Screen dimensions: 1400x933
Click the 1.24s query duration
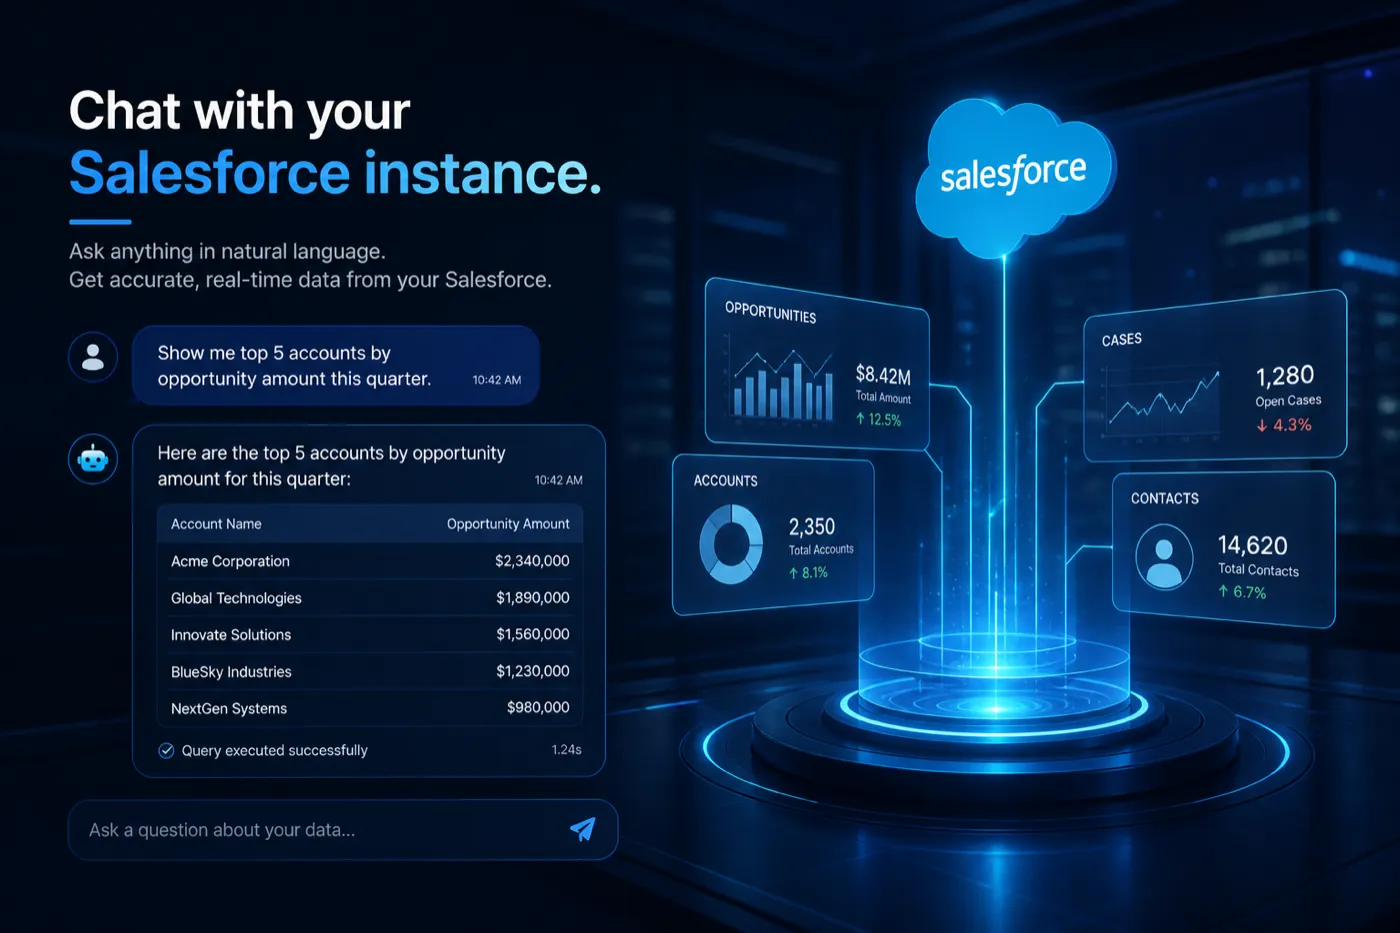pos(566,749)
